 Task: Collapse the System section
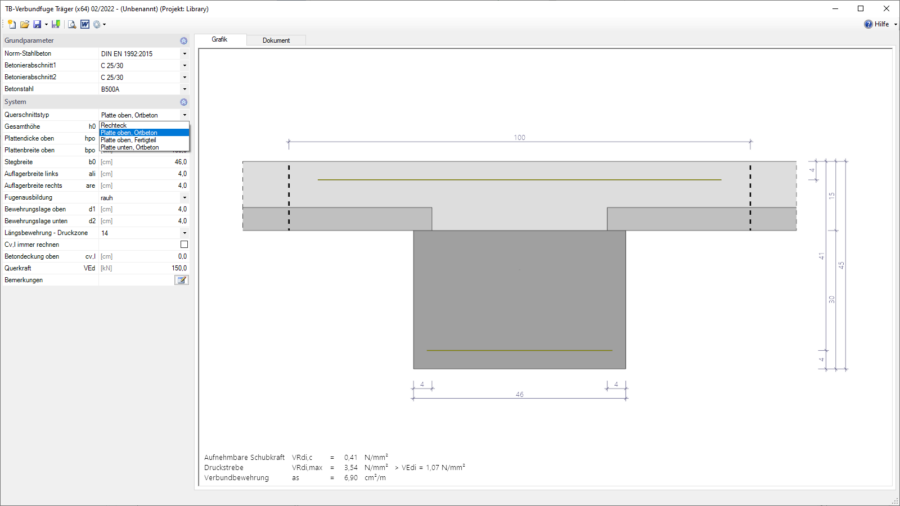pos(184,102)
